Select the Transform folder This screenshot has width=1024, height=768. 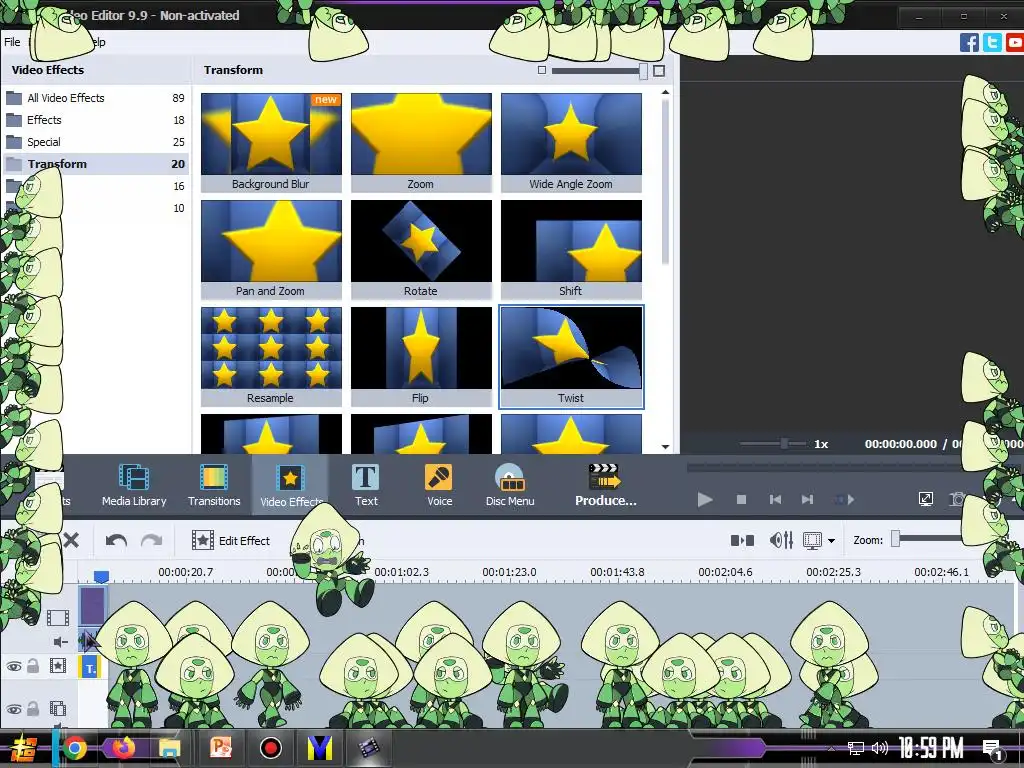click(x=95, y=164)
